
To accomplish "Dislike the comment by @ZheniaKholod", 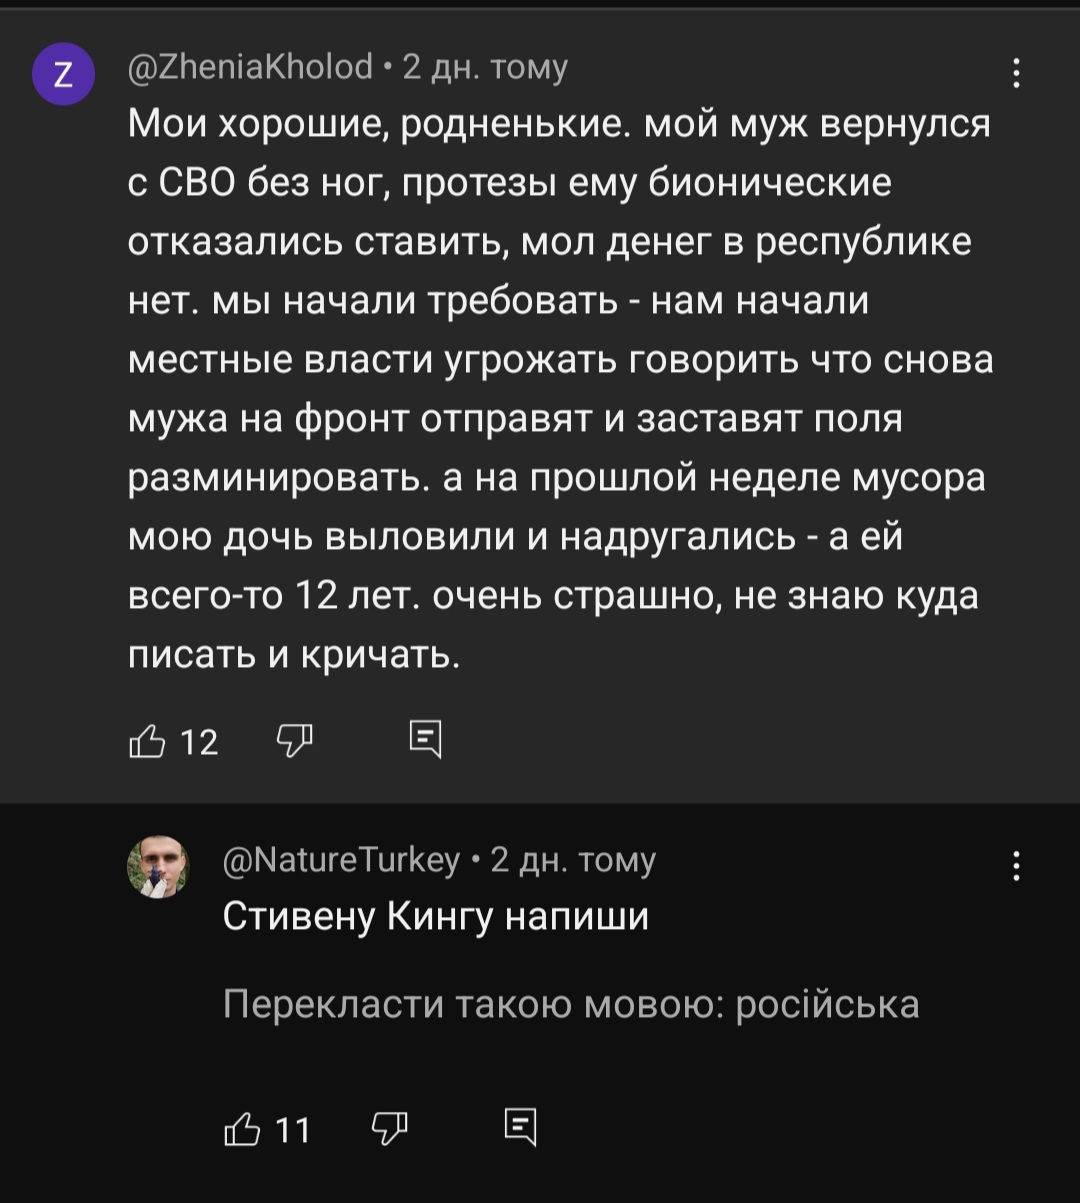I will pos(293,741).
